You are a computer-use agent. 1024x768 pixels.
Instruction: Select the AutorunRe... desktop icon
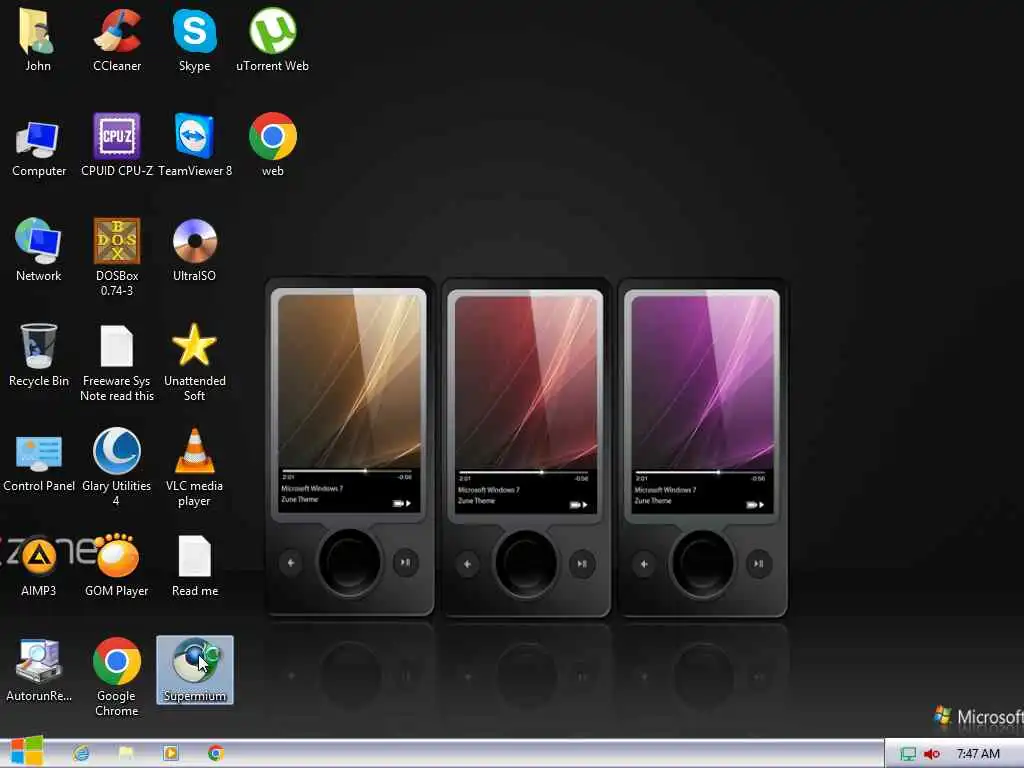click(39, 671)
